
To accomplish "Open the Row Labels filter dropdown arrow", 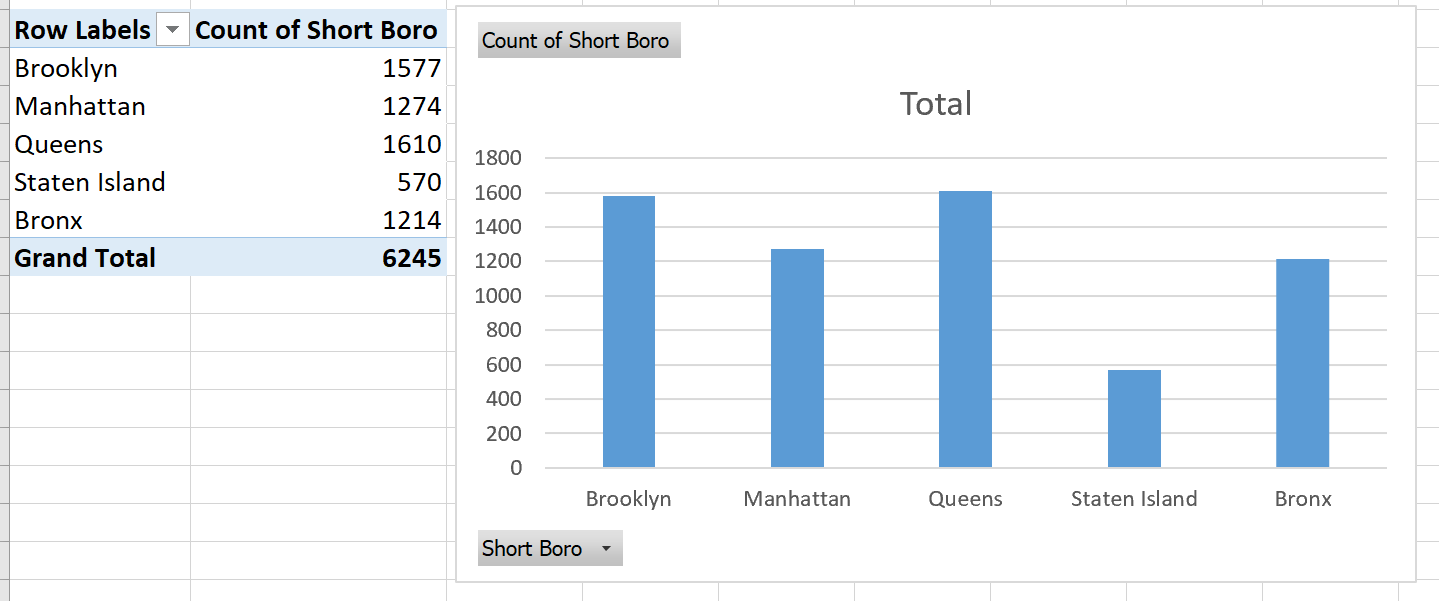I will point(173,31).
